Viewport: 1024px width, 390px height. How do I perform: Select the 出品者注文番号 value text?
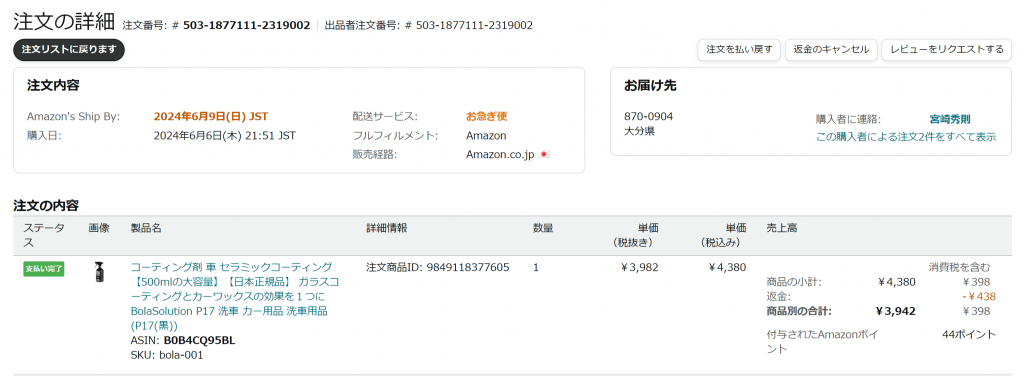tap(474, 25)
